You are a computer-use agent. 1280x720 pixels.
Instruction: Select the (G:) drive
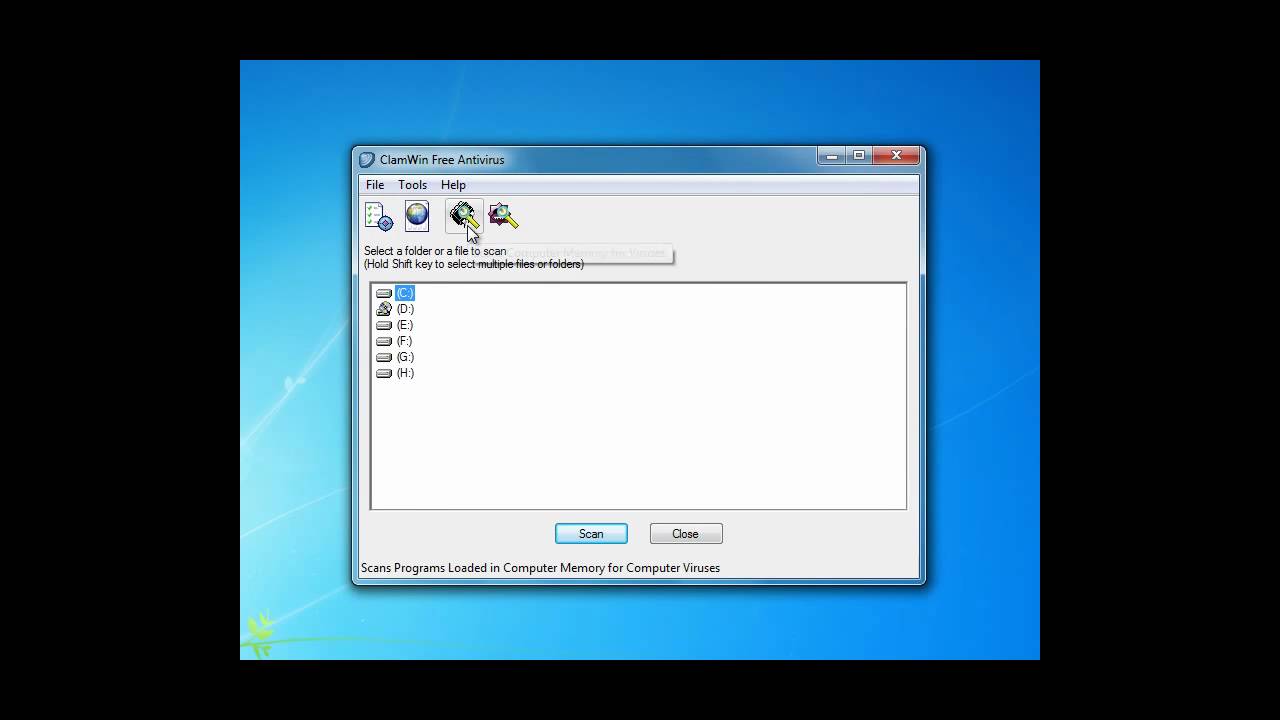pos(405,357)
